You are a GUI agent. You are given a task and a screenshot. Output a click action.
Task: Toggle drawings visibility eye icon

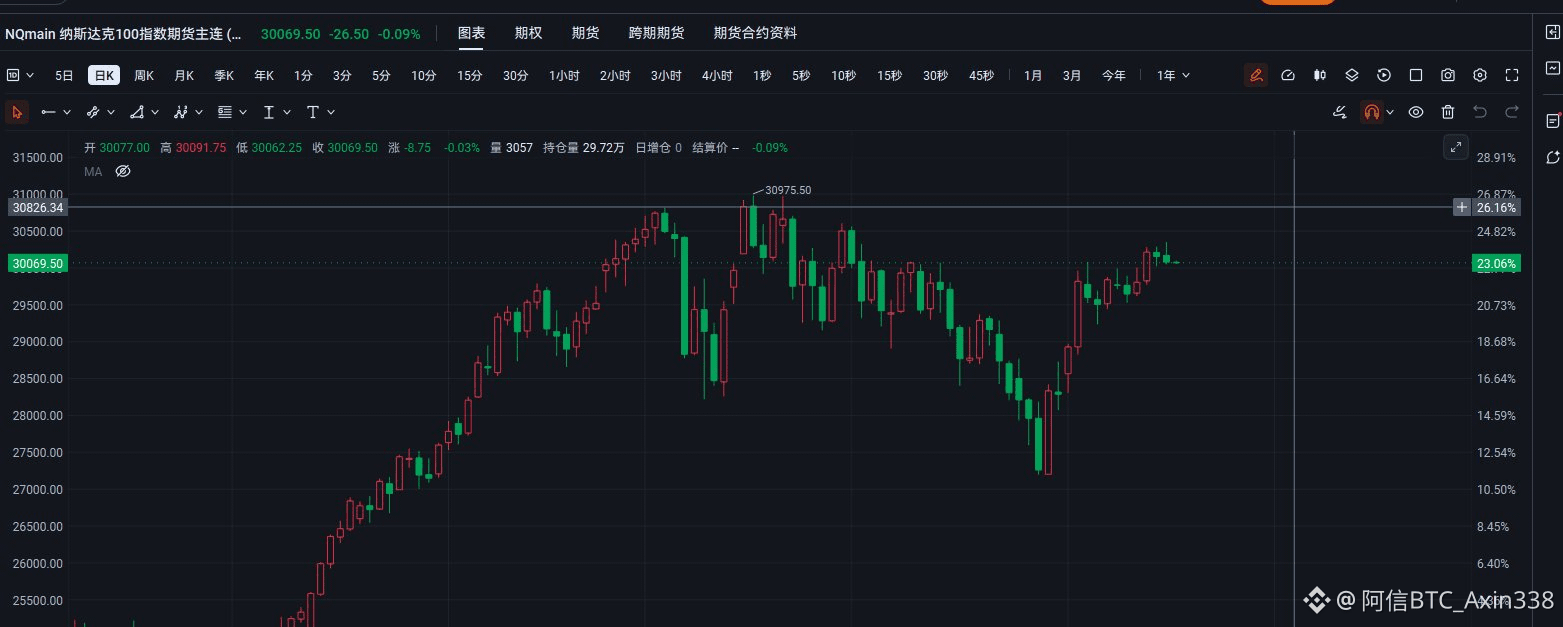pyautogui.click(x=1416, y=112)
